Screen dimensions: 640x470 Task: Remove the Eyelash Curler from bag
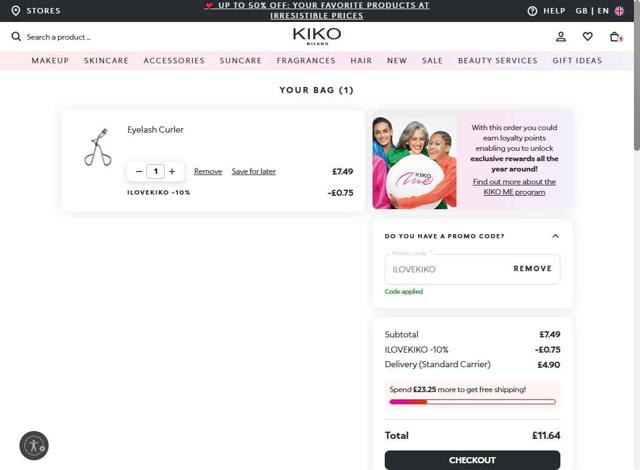(208, 171)
